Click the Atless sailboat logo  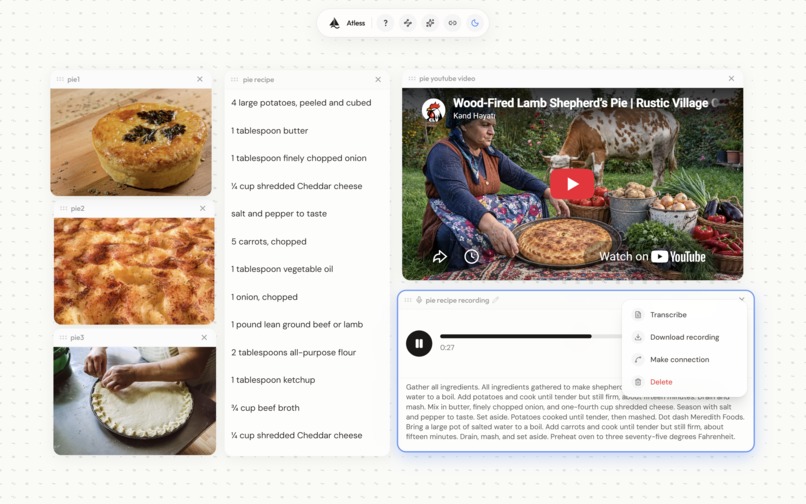[335, 23]
